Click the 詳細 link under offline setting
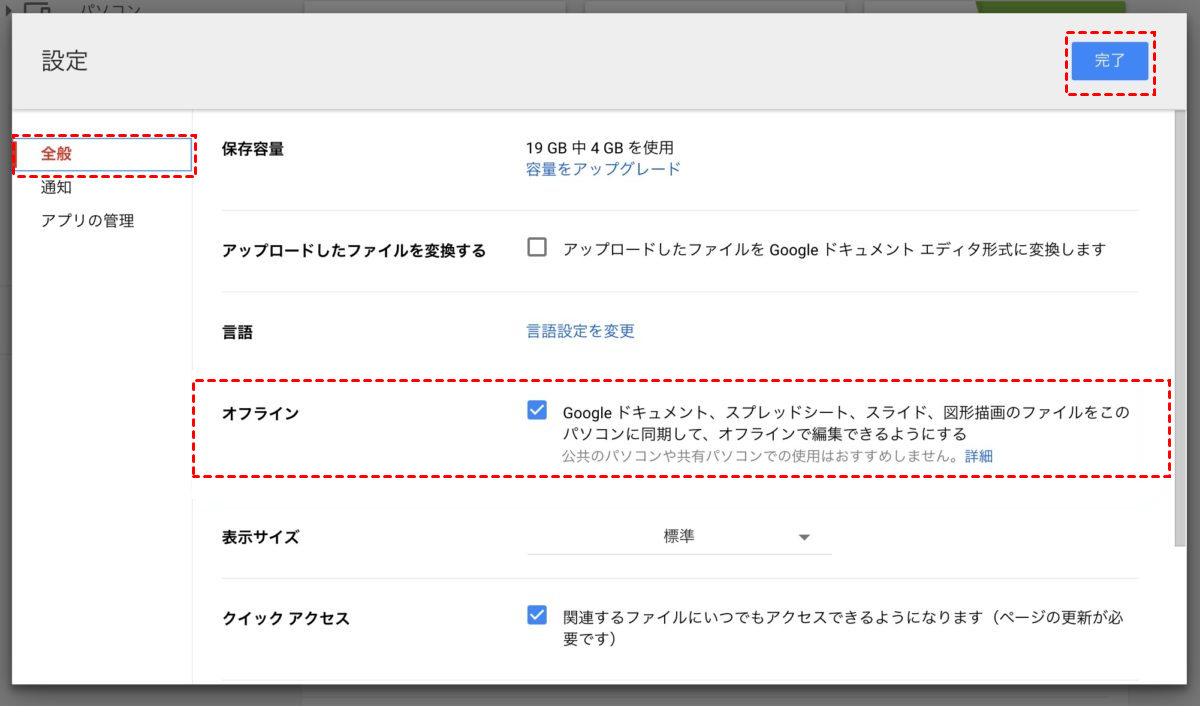Viewport: 1200px width, 706px height. 979,456
